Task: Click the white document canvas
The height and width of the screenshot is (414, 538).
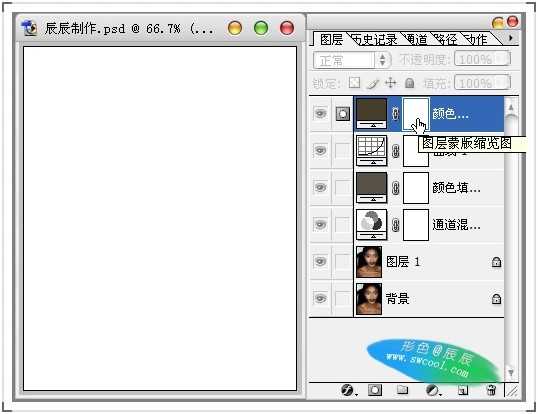Action: (x=160, y=218)
